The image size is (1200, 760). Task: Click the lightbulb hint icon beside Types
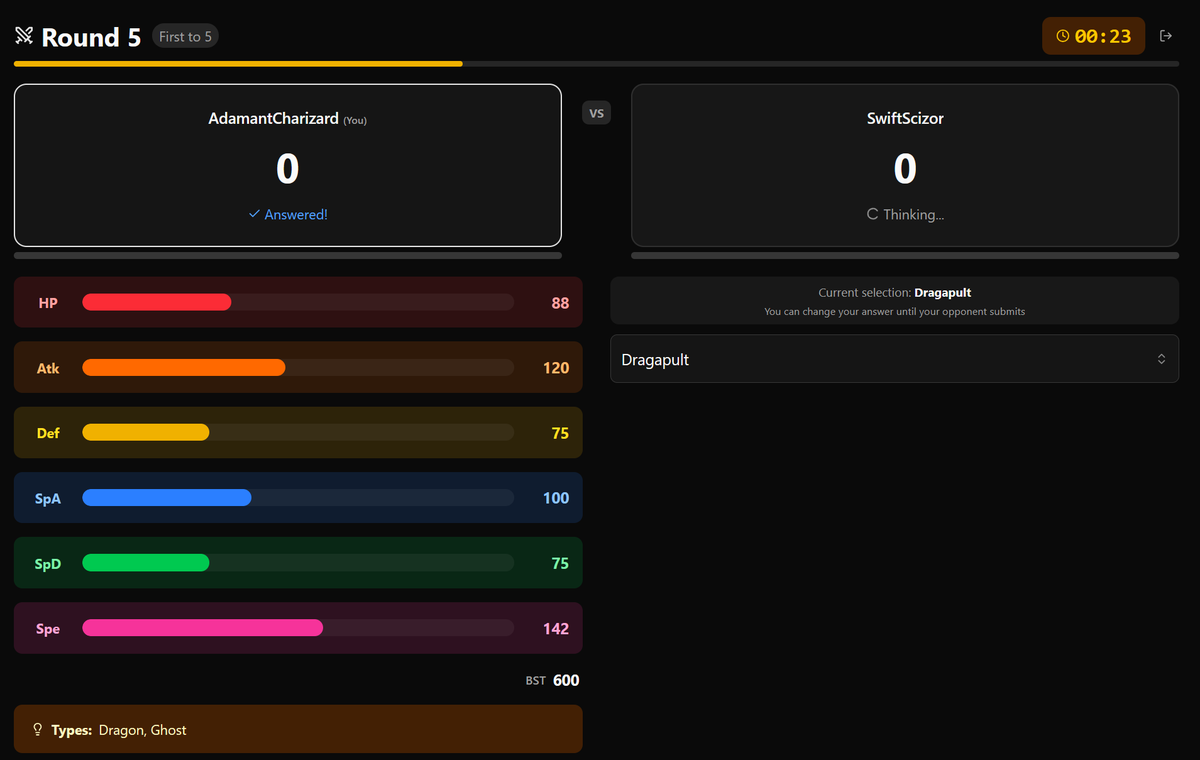(x=38, y=730)
